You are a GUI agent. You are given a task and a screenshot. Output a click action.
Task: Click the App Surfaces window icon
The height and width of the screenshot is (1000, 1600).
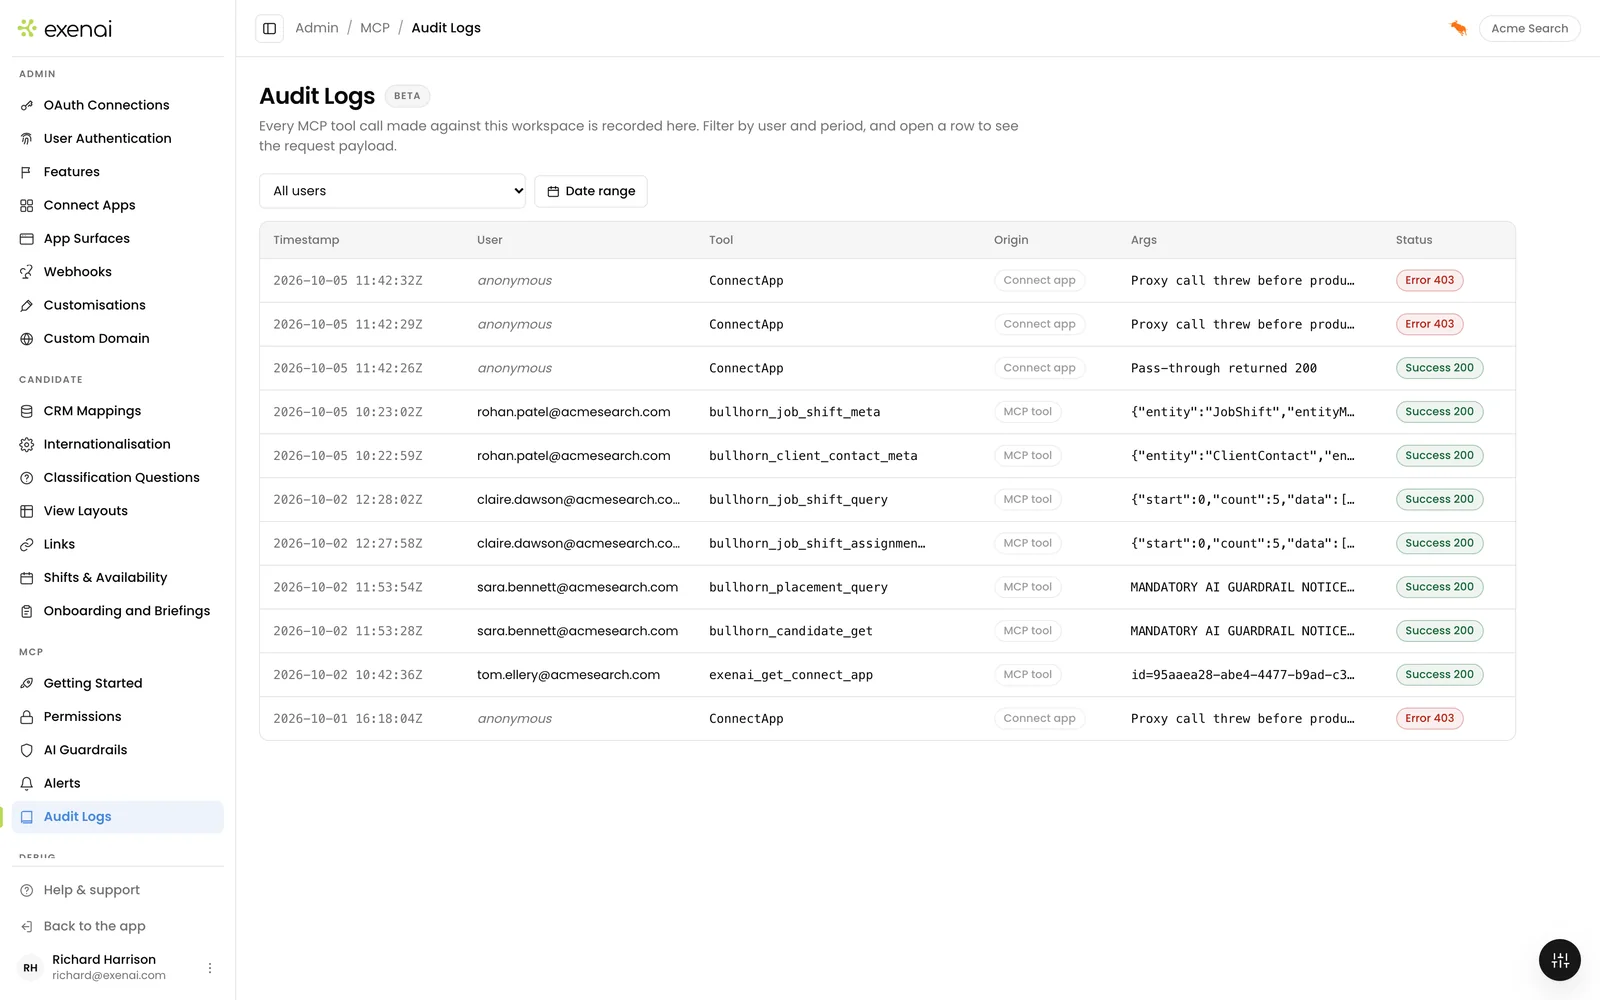(x=27, y=239)
